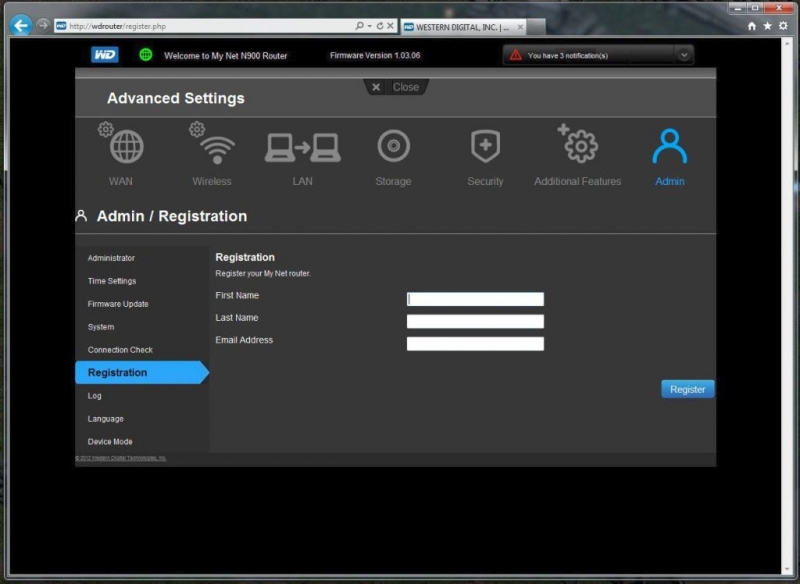800x584 pixels.
Task: Open a new browser tab
Action: click(x=536, y=28)
